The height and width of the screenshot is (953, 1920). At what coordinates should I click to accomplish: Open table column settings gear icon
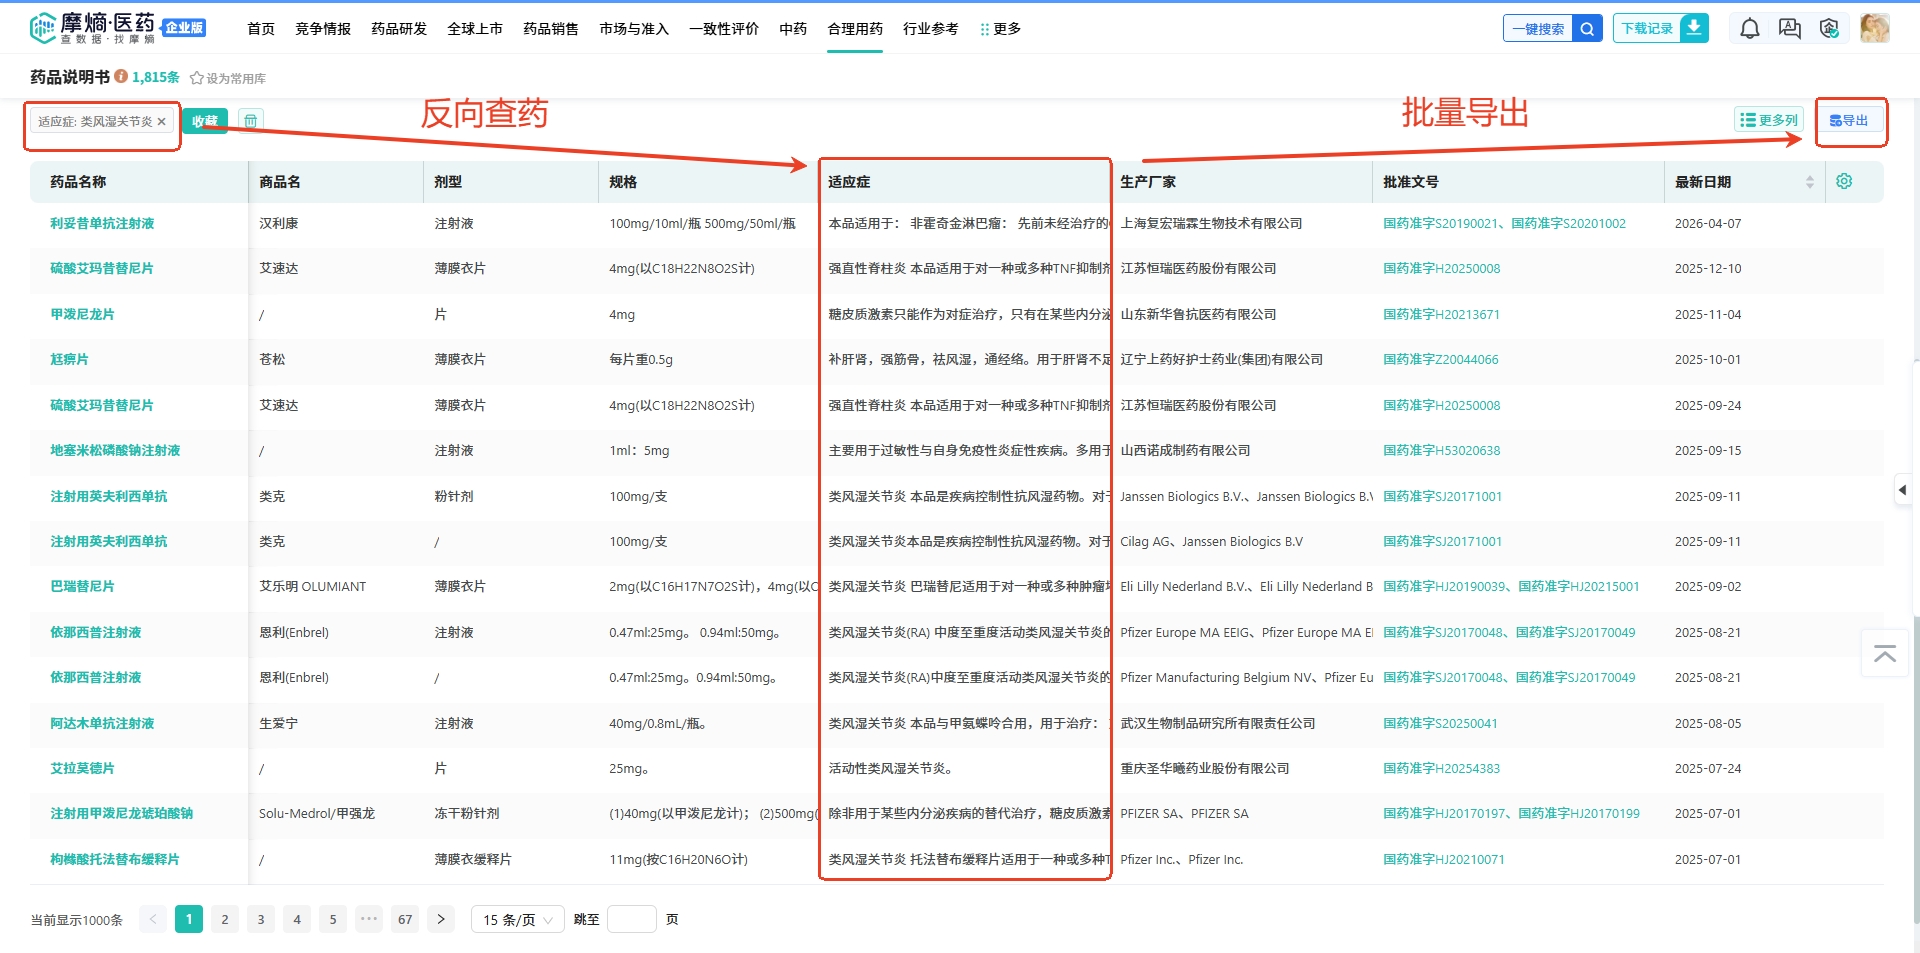(x=1844, y=181)
